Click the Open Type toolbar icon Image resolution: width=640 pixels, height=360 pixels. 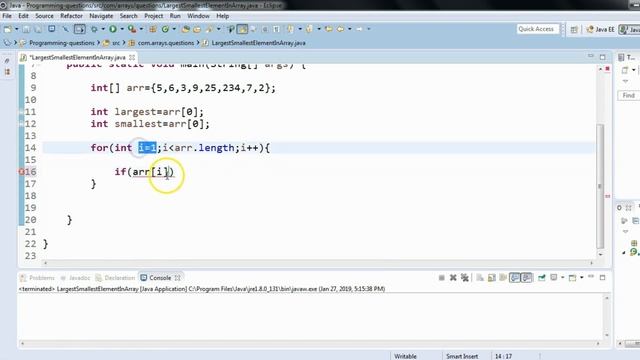(185, 29)
